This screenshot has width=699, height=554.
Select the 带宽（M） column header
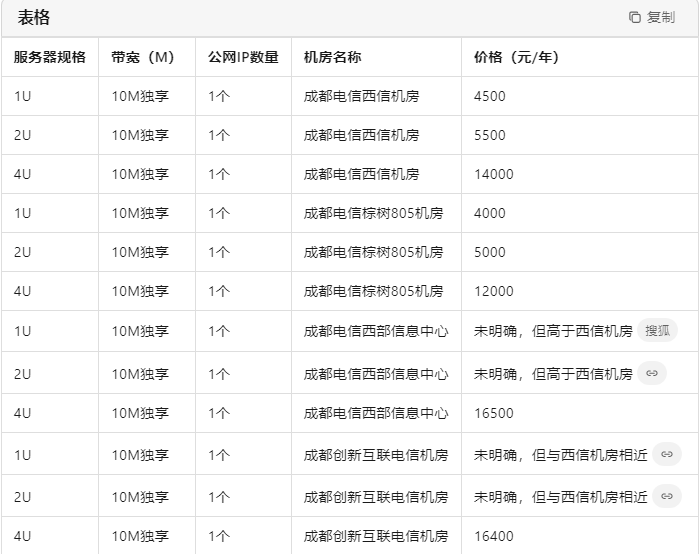(x=143, y=57)
